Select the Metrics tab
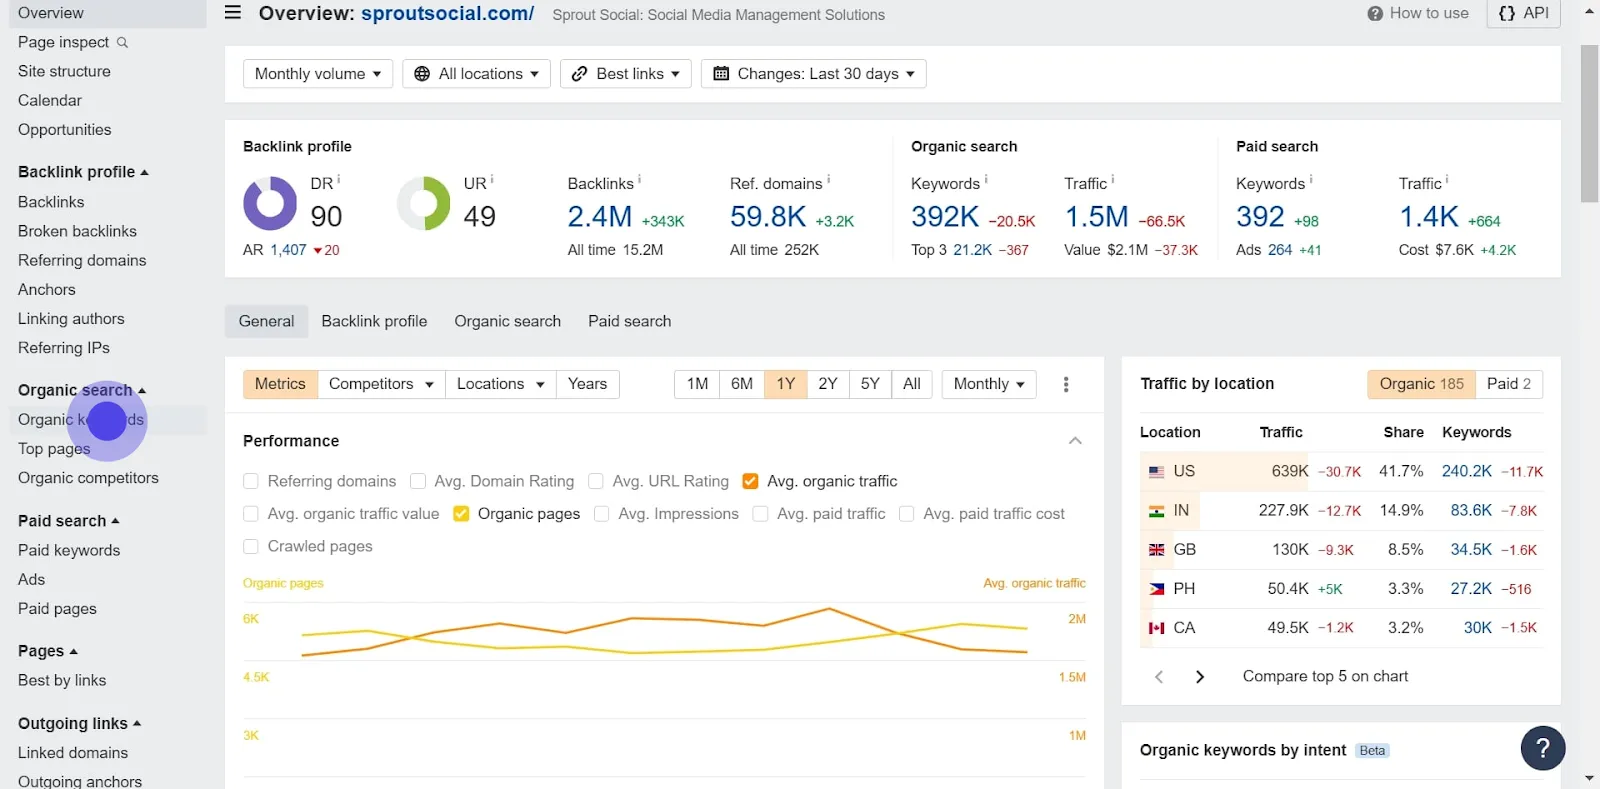This screenshot has width=1600, height=789. (x=280, y=384)
